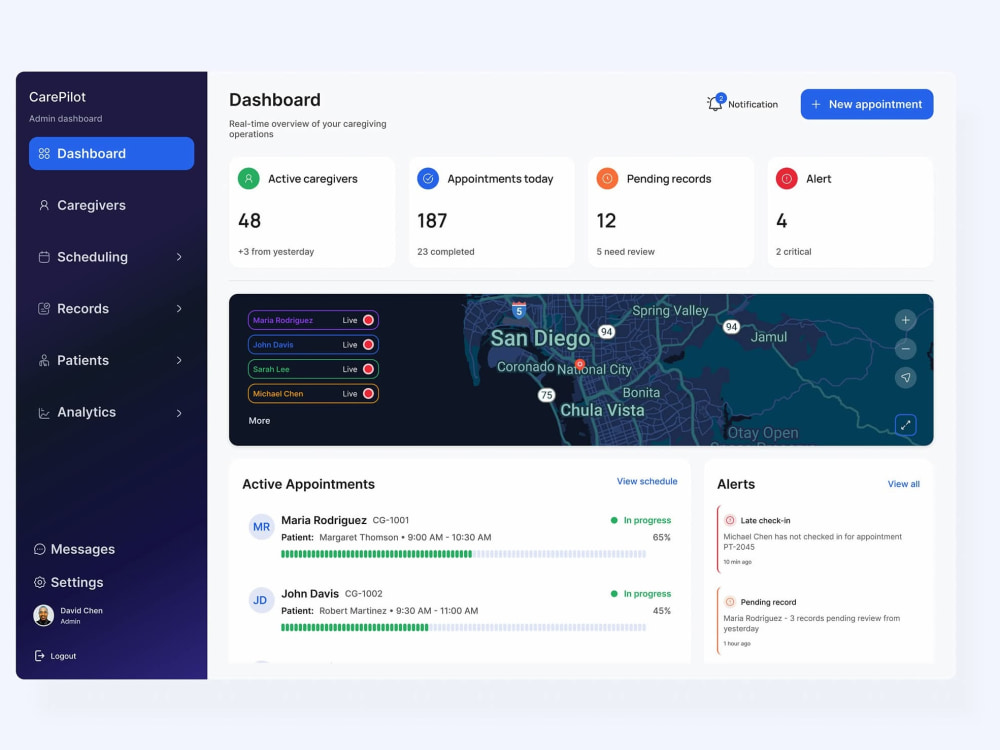Click the Caregivers person icon
The width and height of the screenshot is (1000, 750).
point(44,205)
